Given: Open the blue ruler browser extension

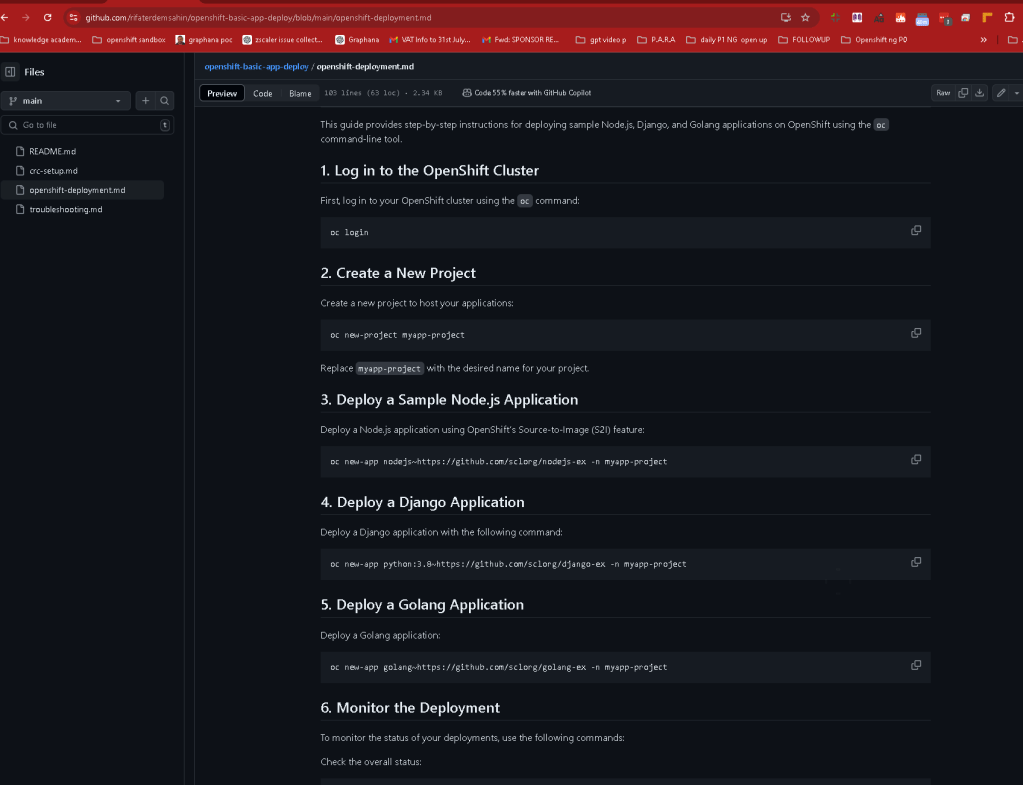Looking at the screenshot, I should click(922, 19).
